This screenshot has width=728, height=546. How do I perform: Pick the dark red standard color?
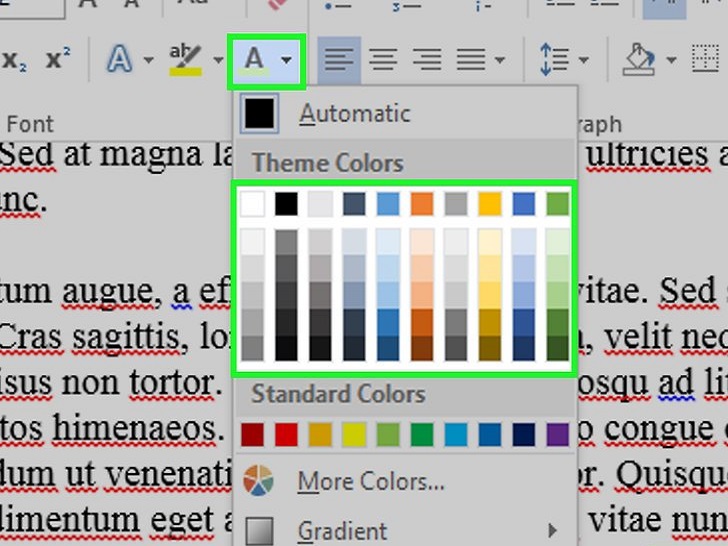click(253, 435)
